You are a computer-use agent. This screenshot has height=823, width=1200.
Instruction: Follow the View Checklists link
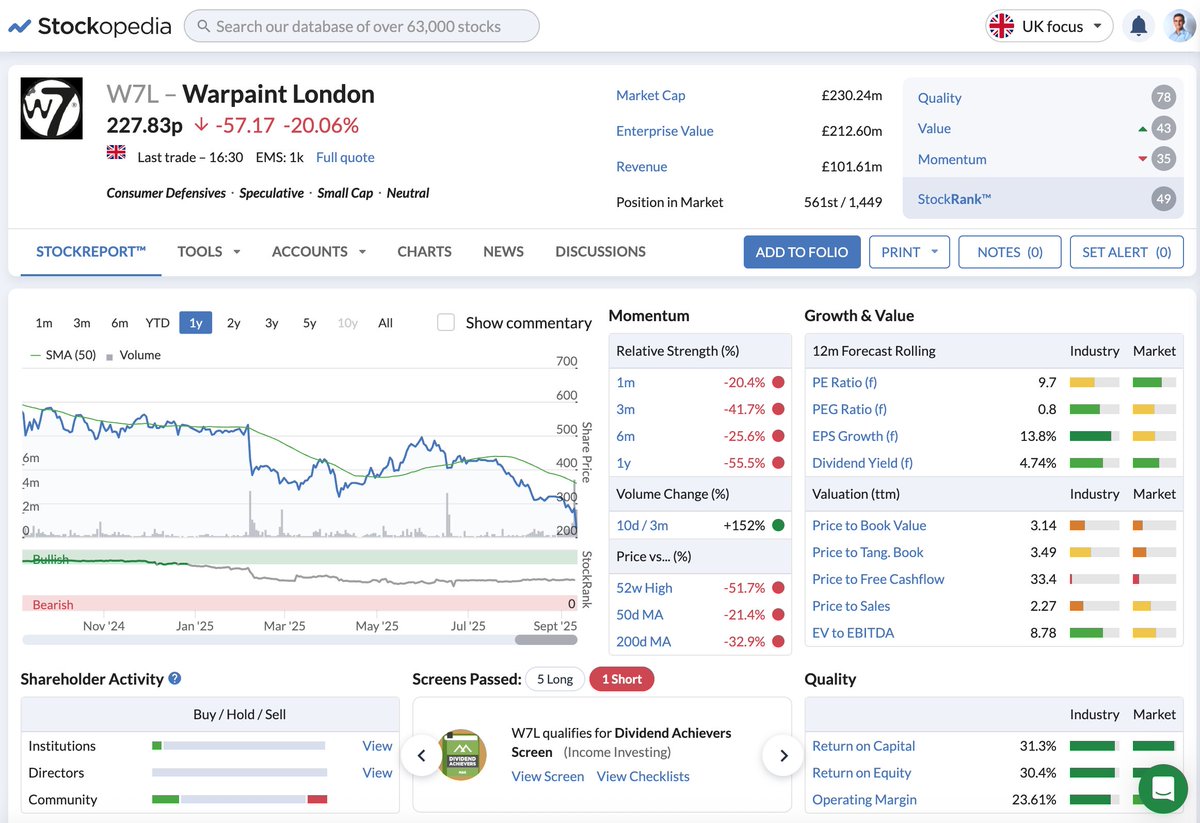643,776
